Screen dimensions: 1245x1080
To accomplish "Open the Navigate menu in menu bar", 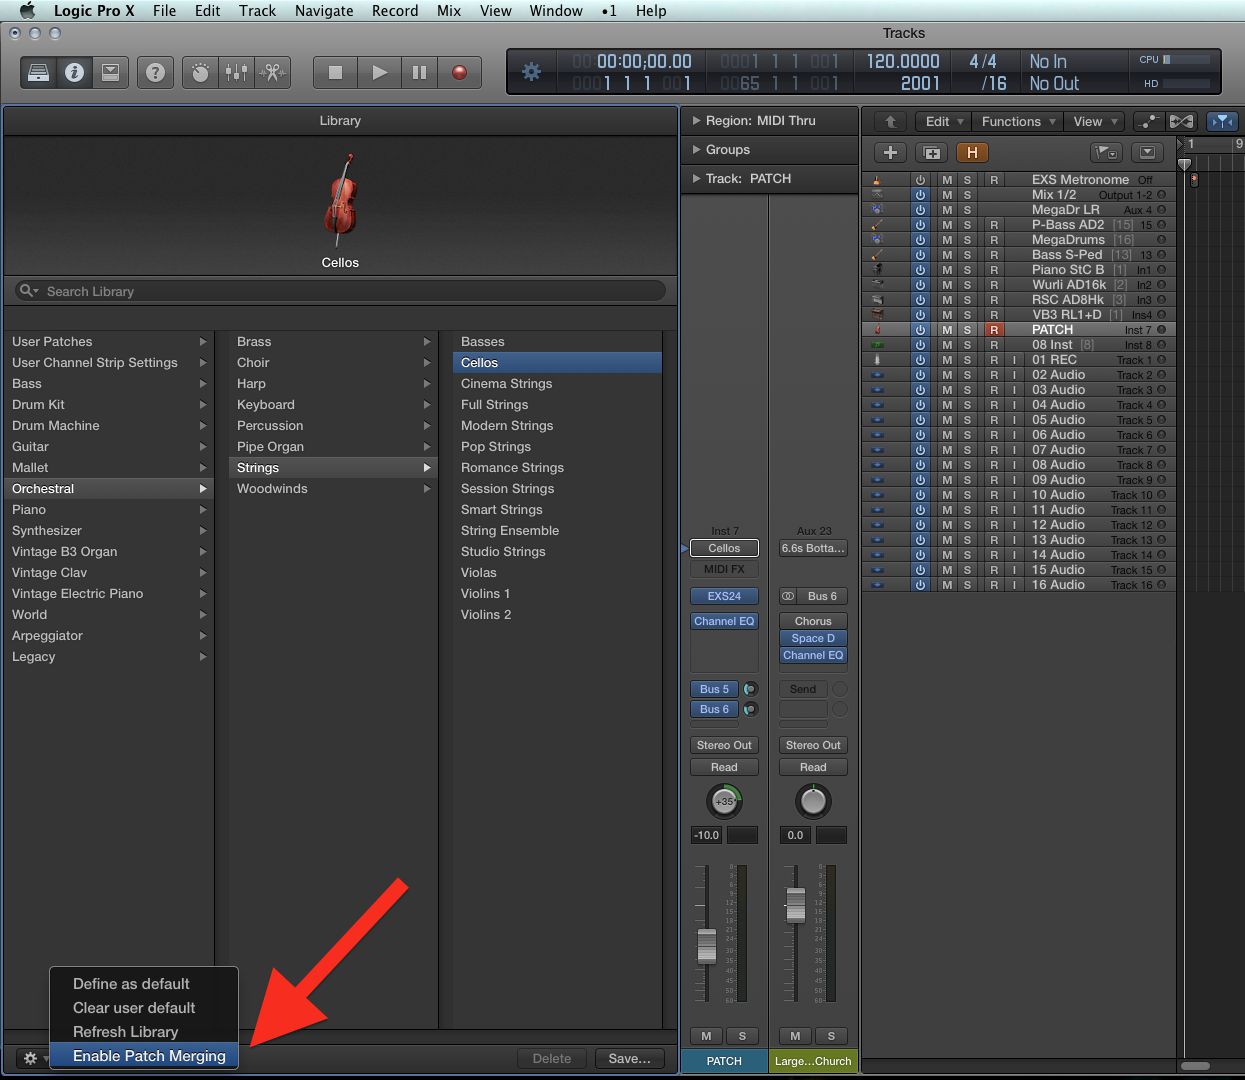I will [x=324, y=11].
